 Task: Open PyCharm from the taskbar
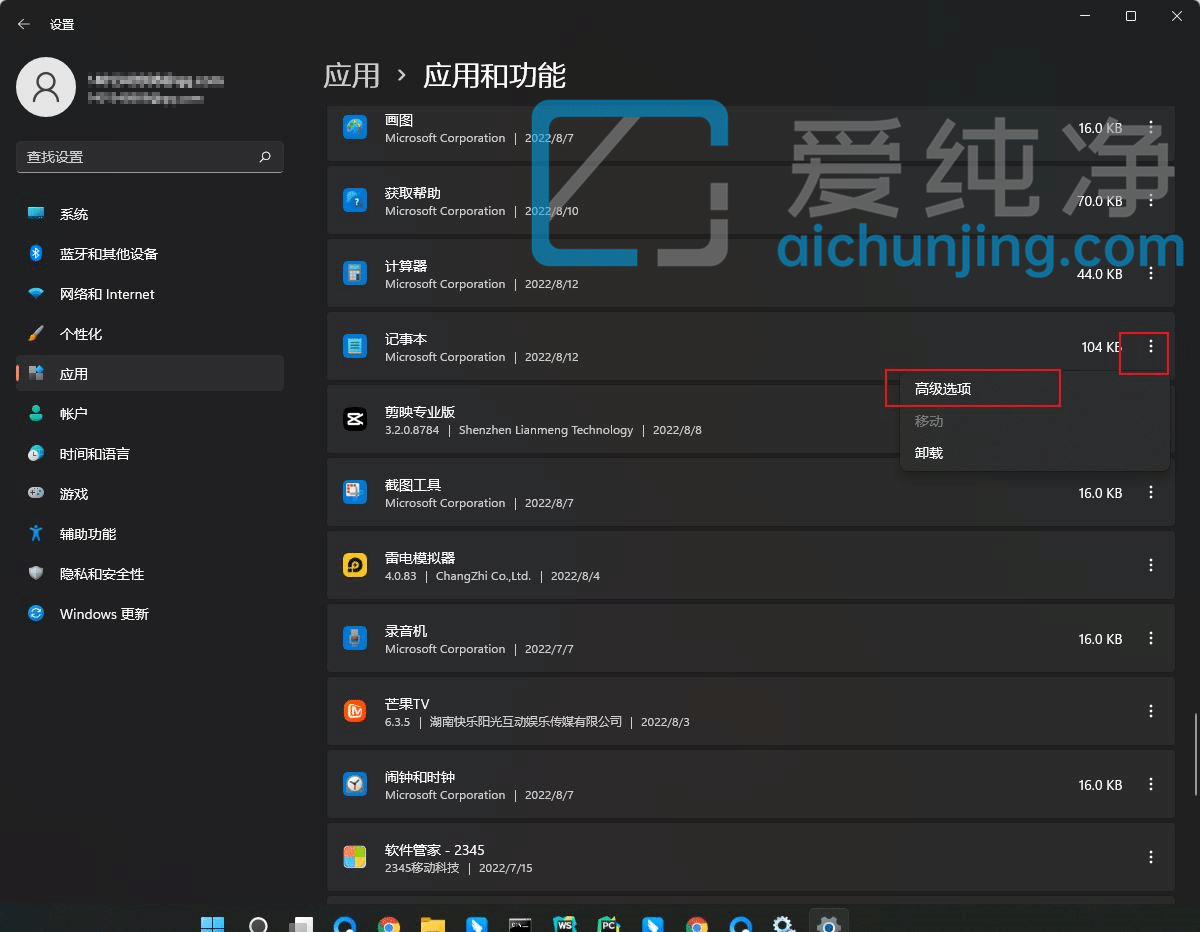609,921
